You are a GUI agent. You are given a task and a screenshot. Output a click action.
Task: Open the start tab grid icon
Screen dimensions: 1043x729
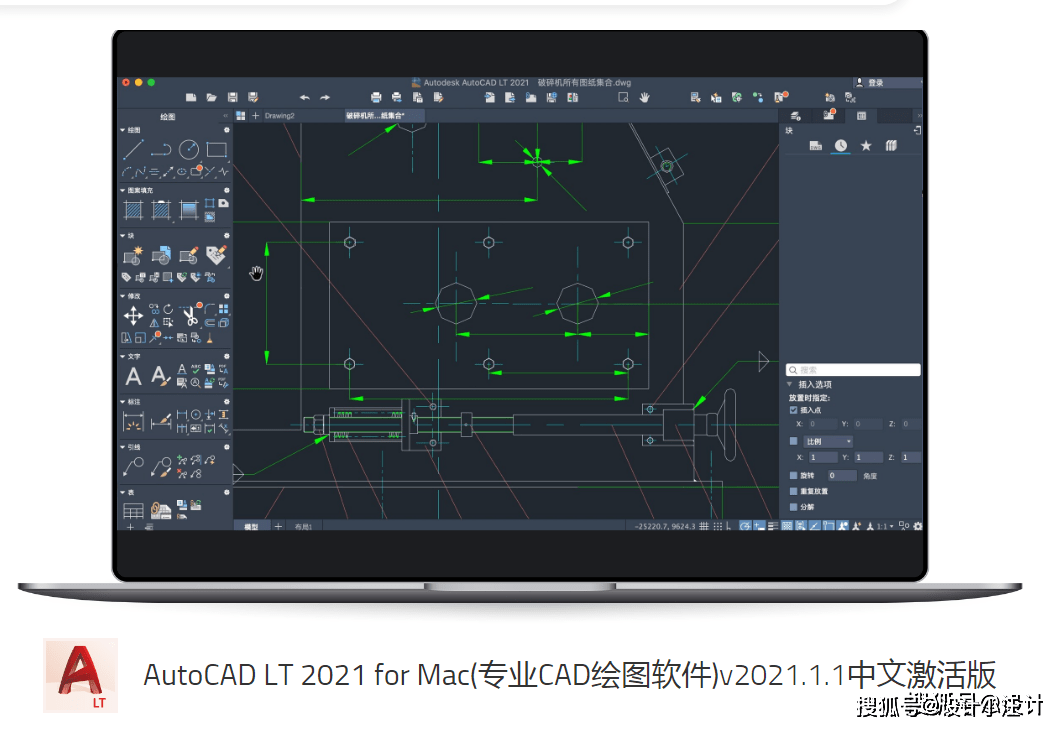pos(241,116)
